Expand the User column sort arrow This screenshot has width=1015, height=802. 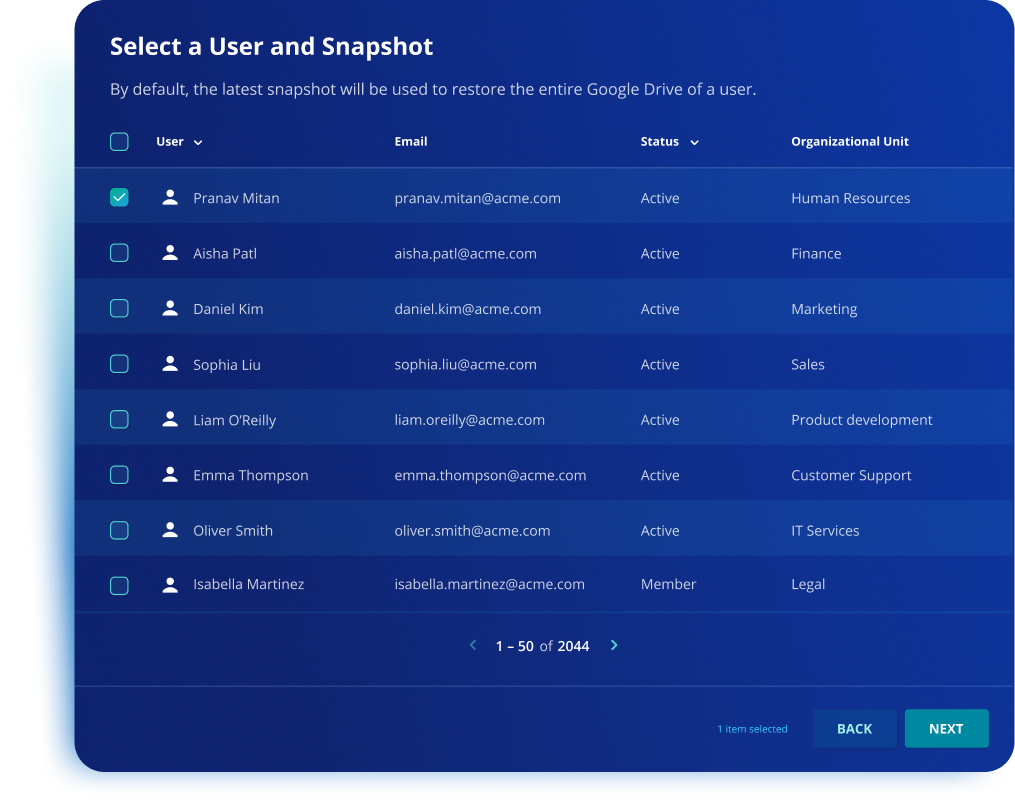[198, 143]
